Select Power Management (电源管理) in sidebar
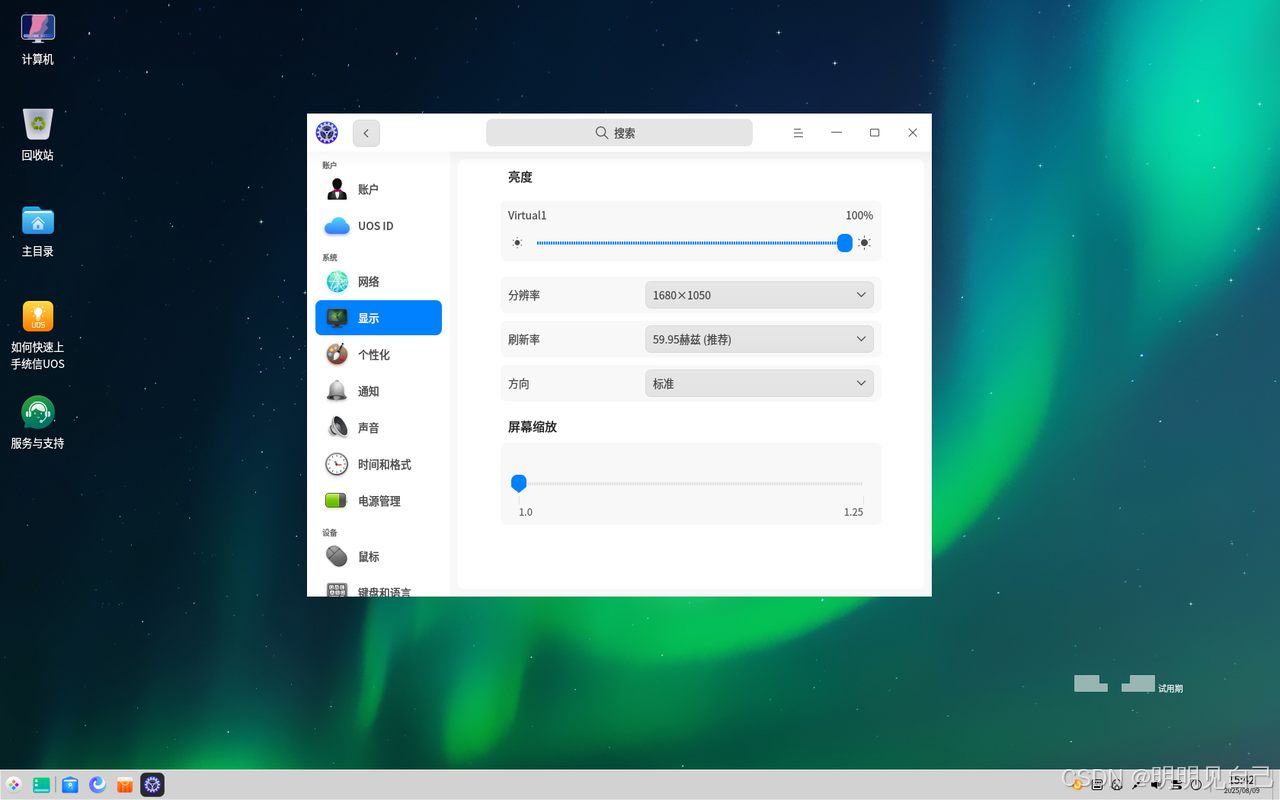Screen dimensions: 1280x800 [378, 501]
